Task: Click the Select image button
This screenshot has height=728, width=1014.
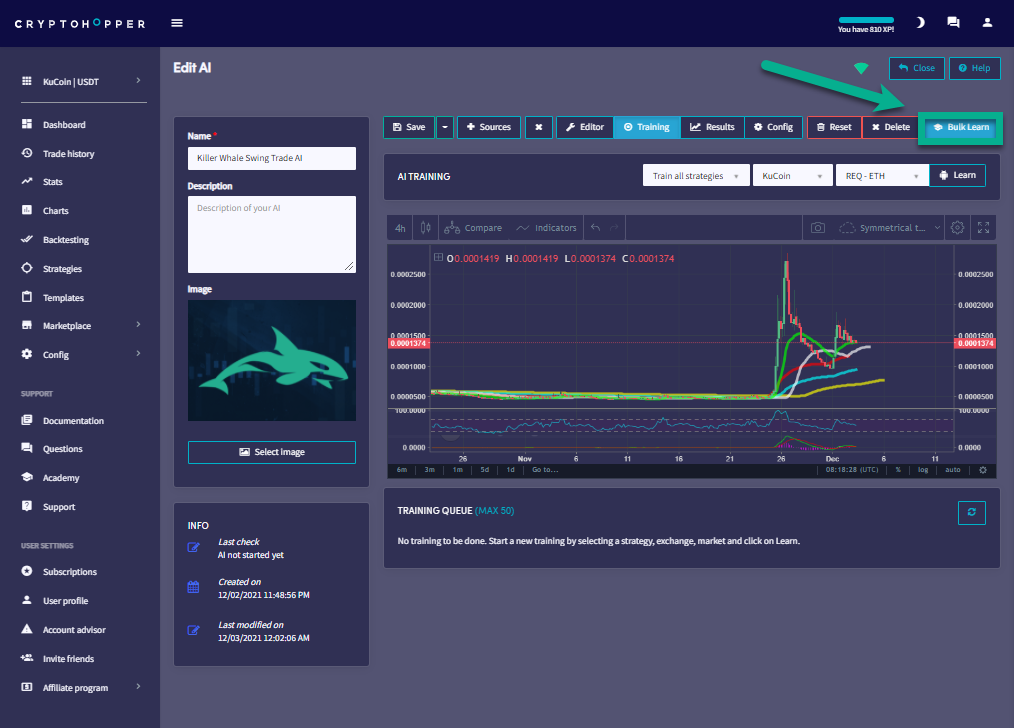Action: click(271, 452)
